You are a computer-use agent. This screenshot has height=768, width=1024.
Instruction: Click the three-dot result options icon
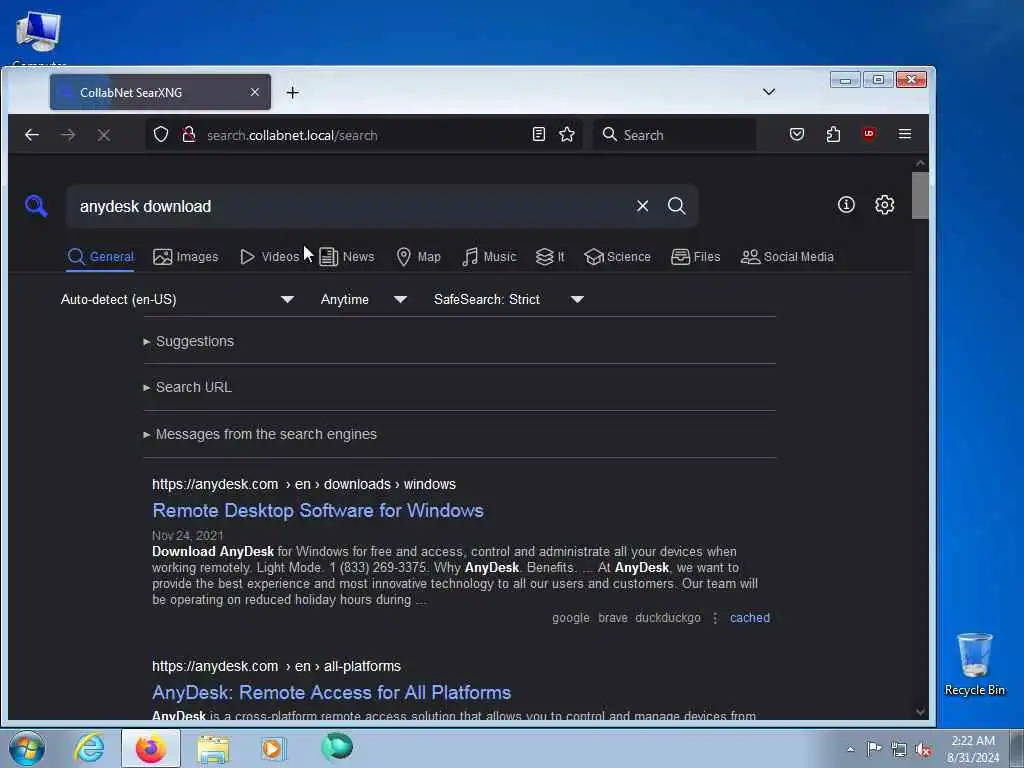(x=715, y=618)
